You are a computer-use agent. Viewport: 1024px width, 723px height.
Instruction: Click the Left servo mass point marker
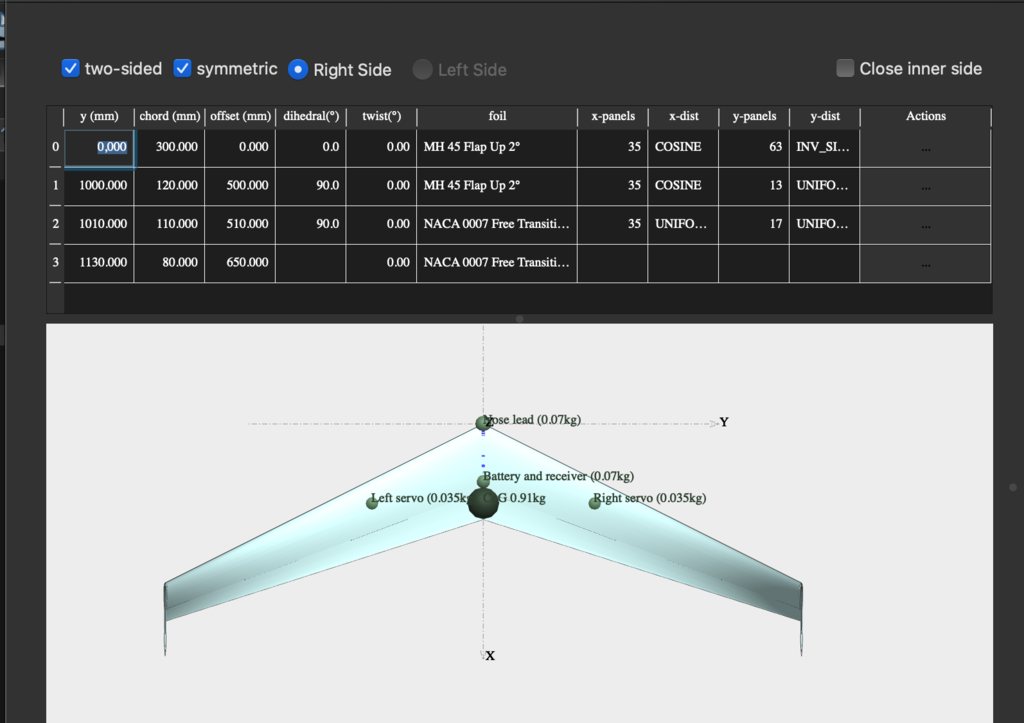click(x=372, y=502)
